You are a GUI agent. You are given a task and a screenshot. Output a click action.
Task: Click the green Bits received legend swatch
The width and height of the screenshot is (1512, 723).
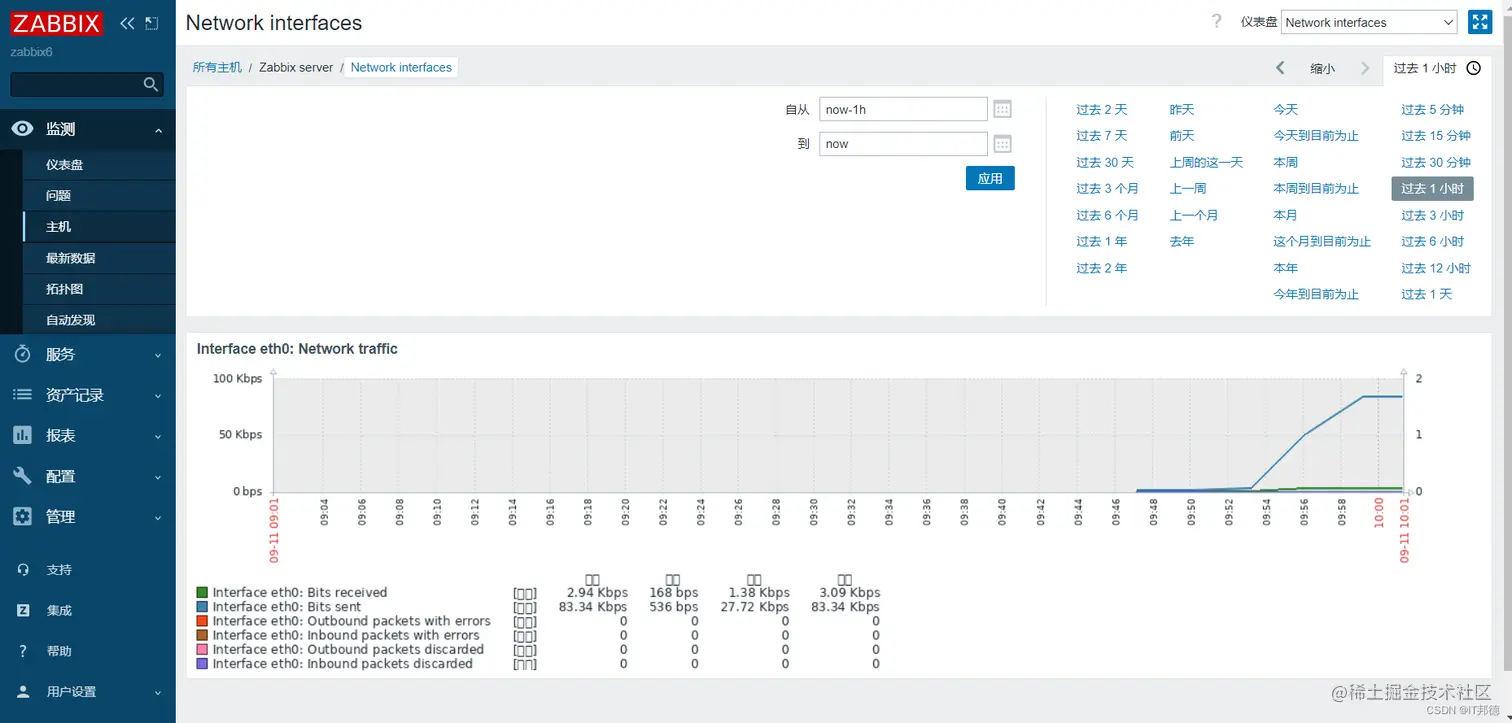pyautogui.click(x=202, y=593)
